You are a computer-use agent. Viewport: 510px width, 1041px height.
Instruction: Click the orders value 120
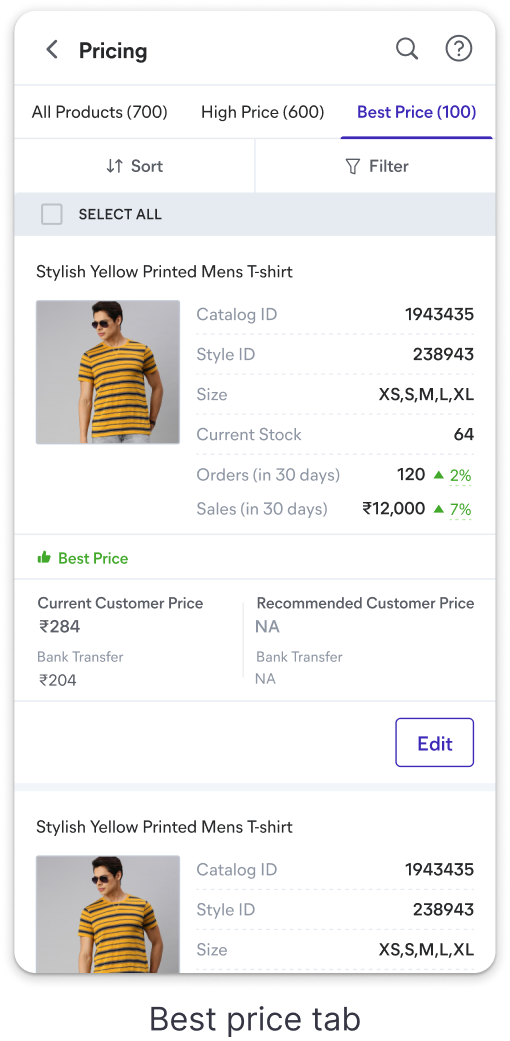(411, 475)
